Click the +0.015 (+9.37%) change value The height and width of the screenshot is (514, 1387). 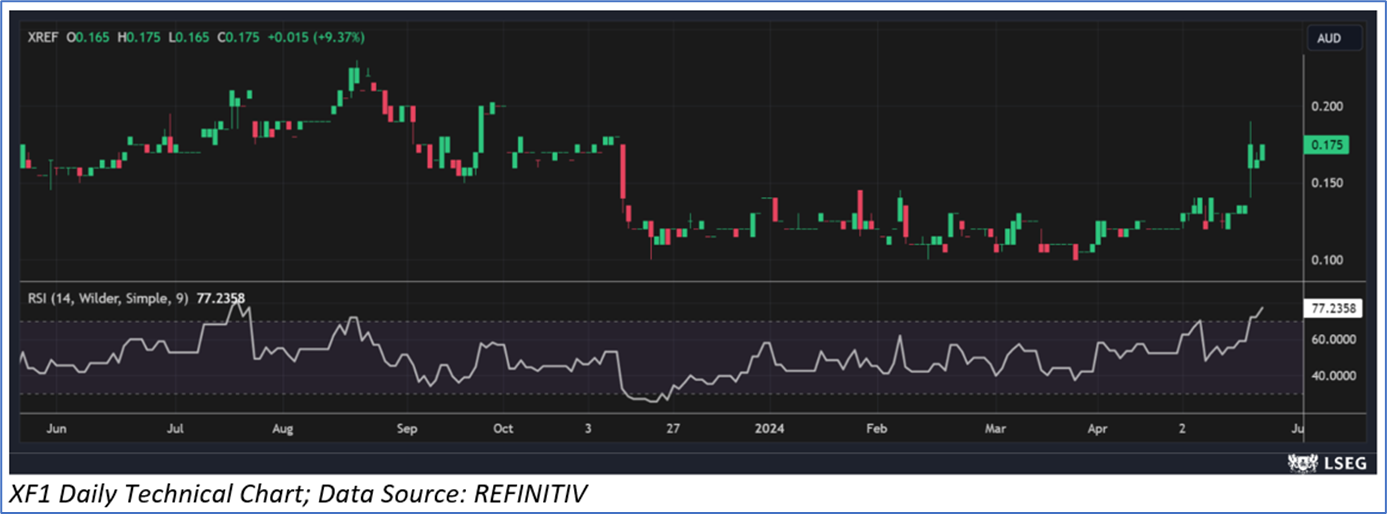pos(314,37)
